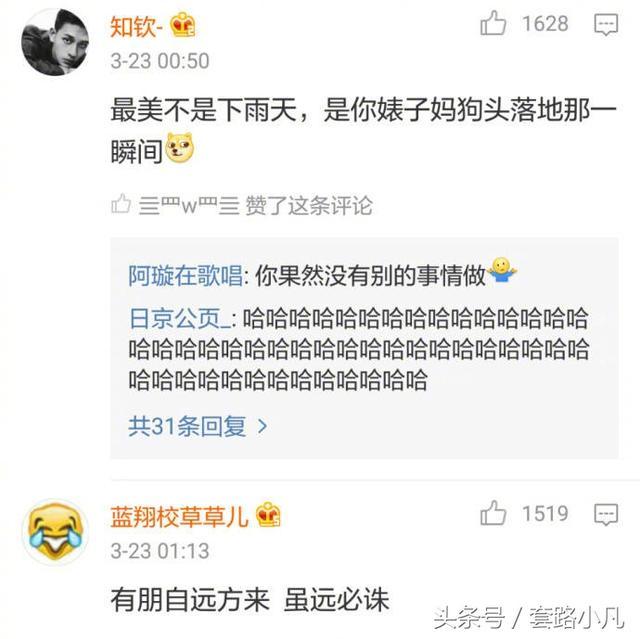Like the comment with 1519 likes
This screenshot has width=640, height=639.
(x=493, y=513)
